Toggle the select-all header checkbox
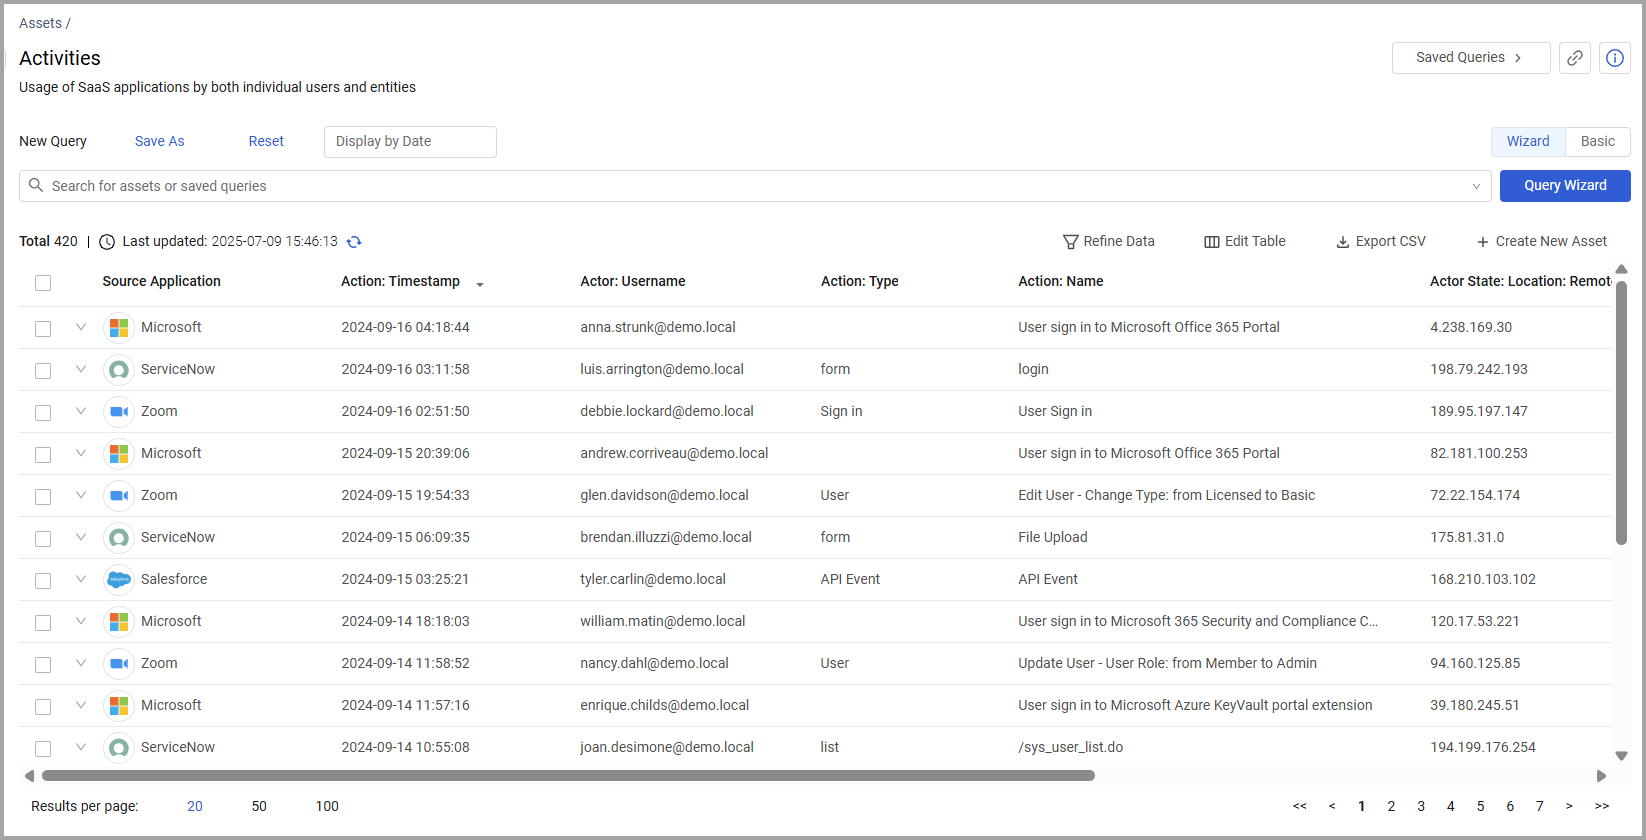 (x=43, y=283)
